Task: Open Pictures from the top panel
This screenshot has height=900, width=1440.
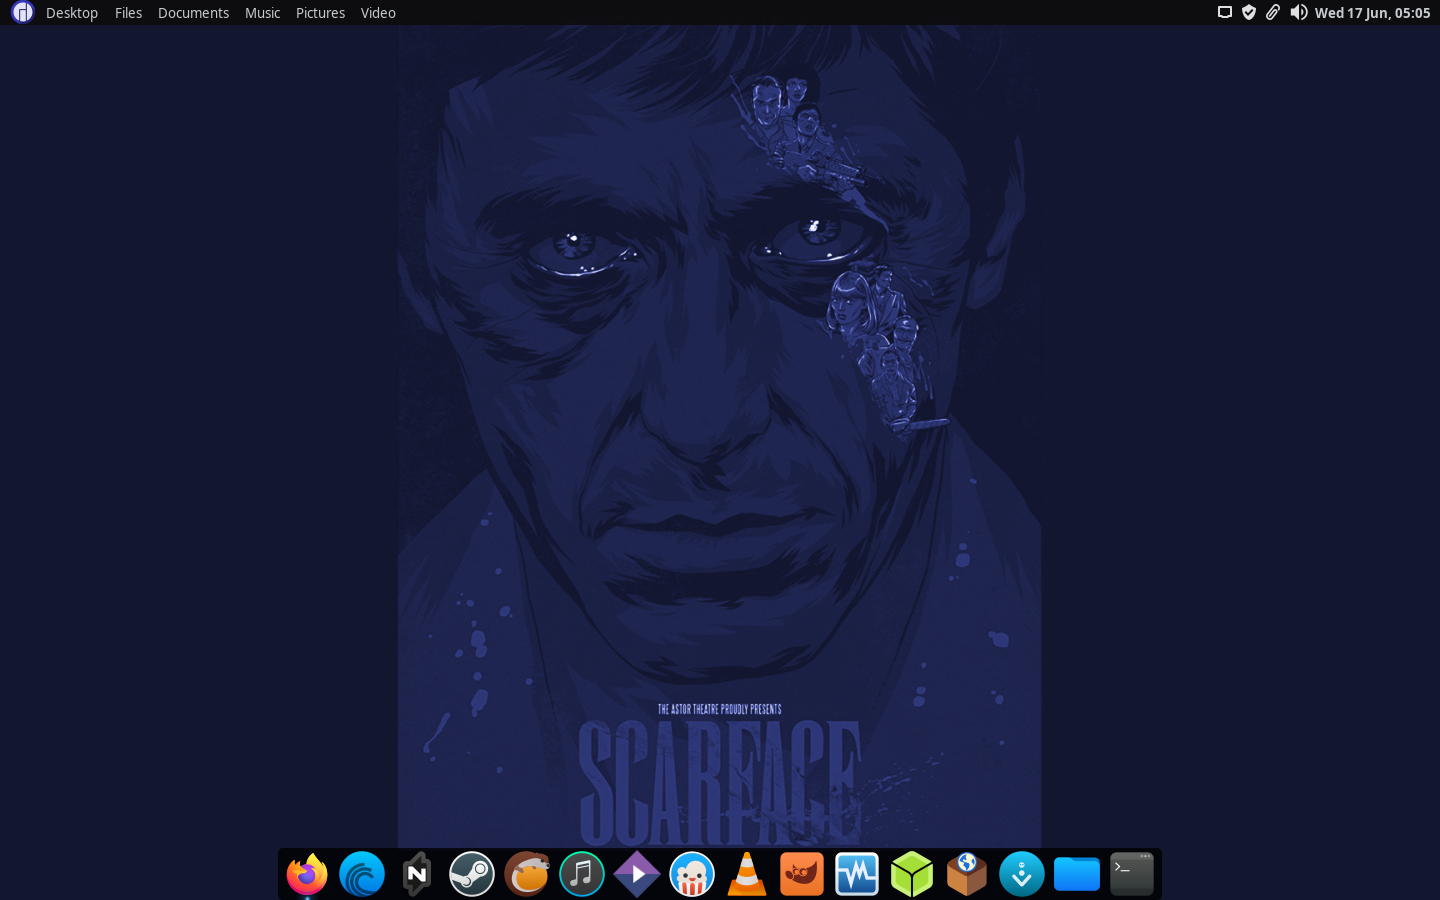Action: coord(320,13)
